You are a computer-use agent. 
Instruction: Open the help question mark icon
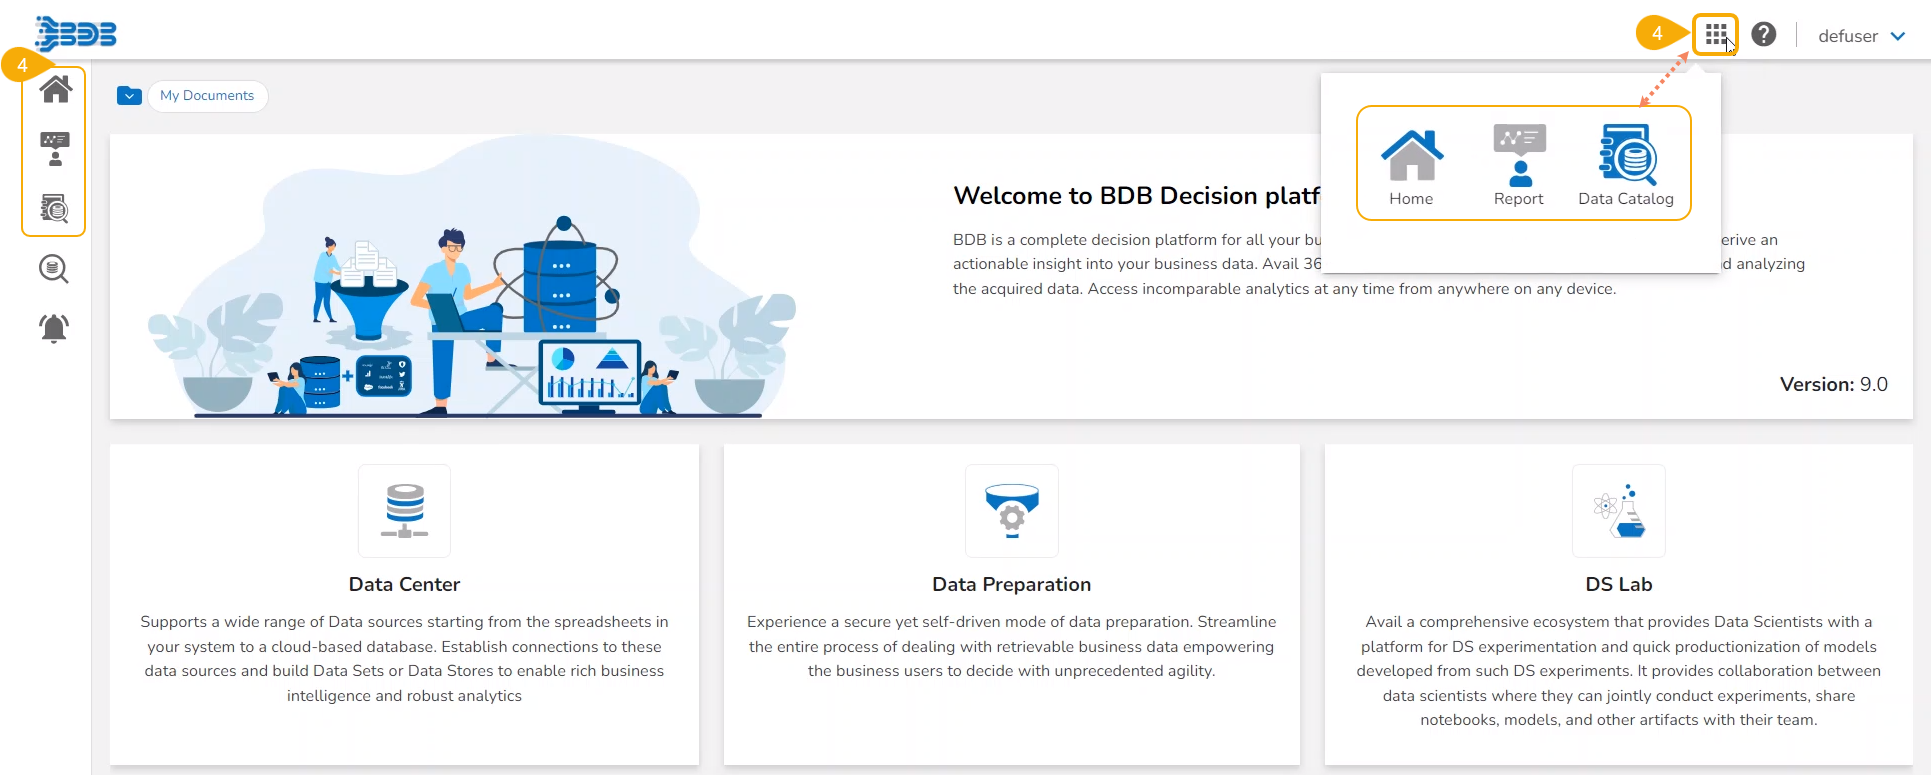(1764, 35)
